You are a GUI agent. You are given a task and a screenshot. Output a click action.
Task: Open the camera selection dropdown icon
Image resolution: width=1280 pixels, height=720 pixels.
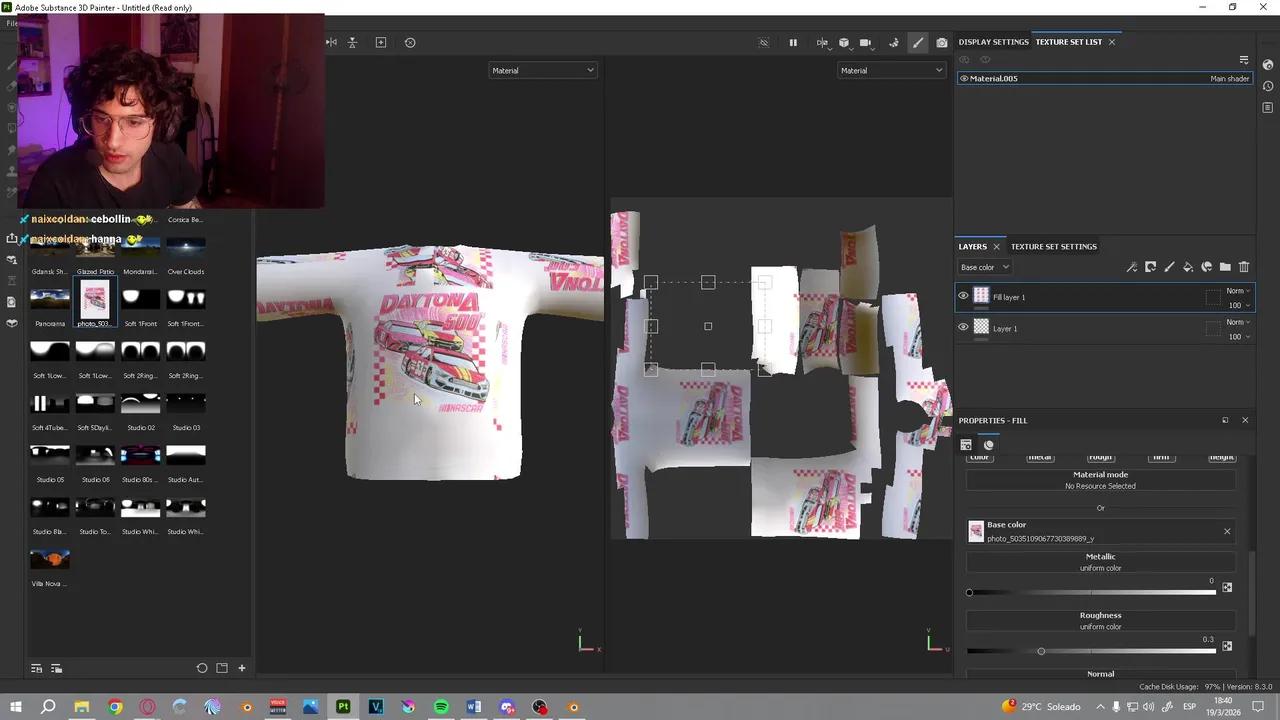[x=866, y=42]
